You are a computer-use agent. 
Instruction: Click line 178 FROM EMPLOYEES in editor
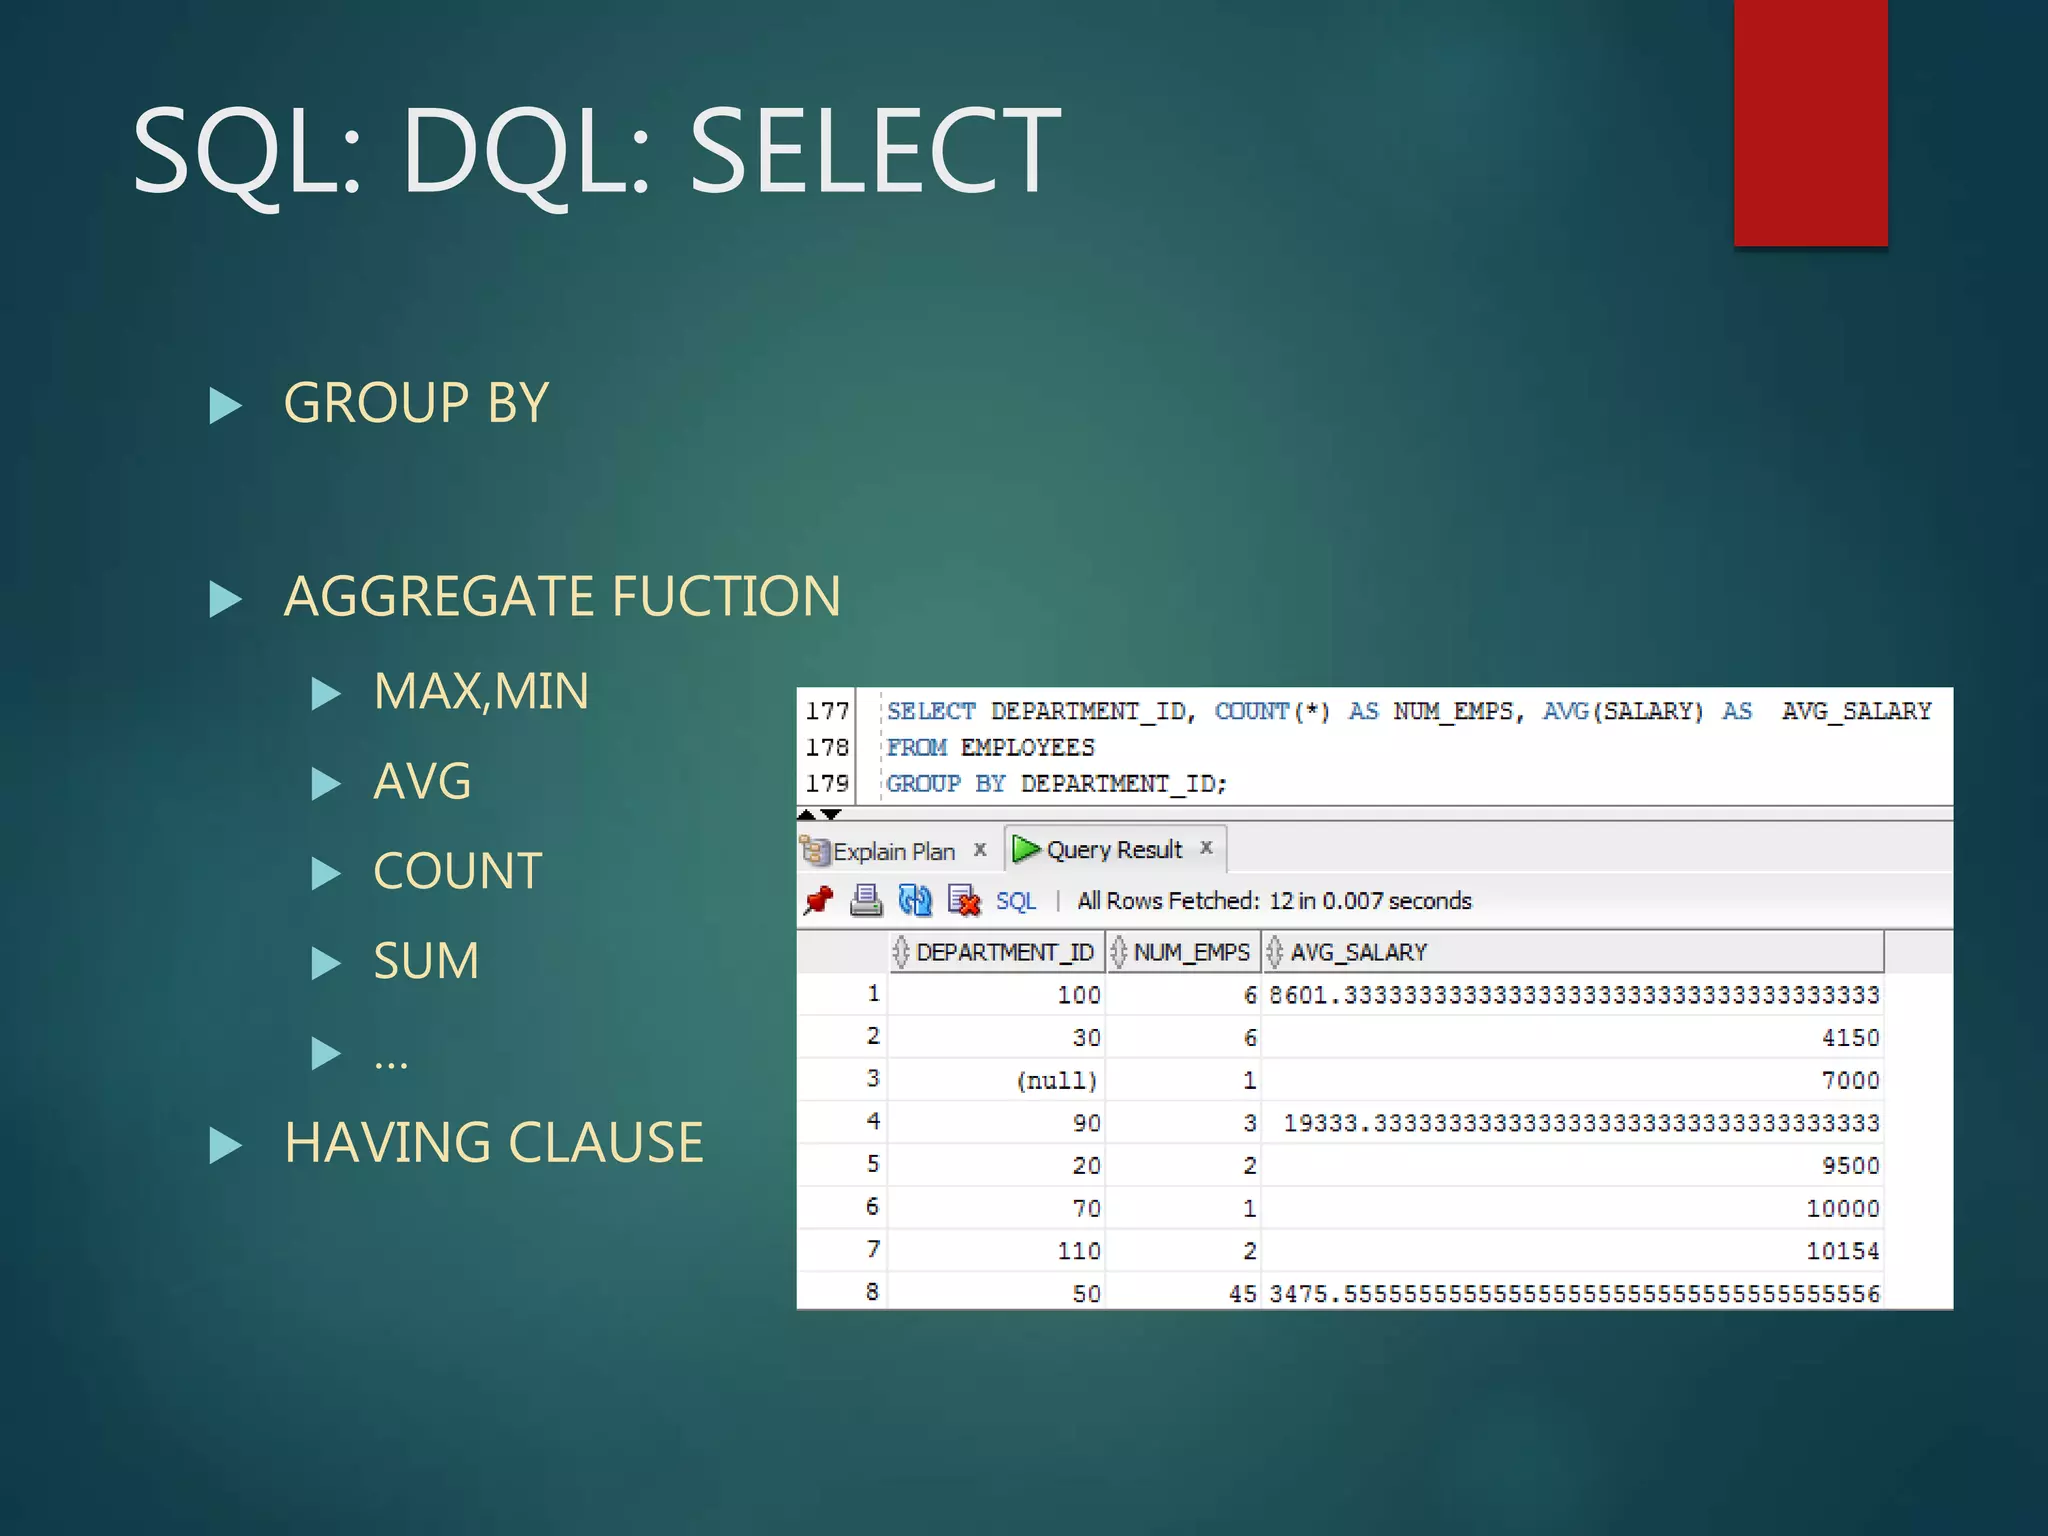click(990, 747)
